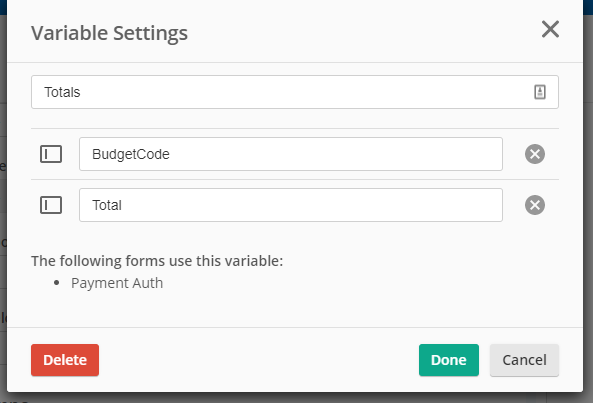Click the Totals variable name field
The height and width of the screenshot is (403, 593).
[x=295, y=92]
